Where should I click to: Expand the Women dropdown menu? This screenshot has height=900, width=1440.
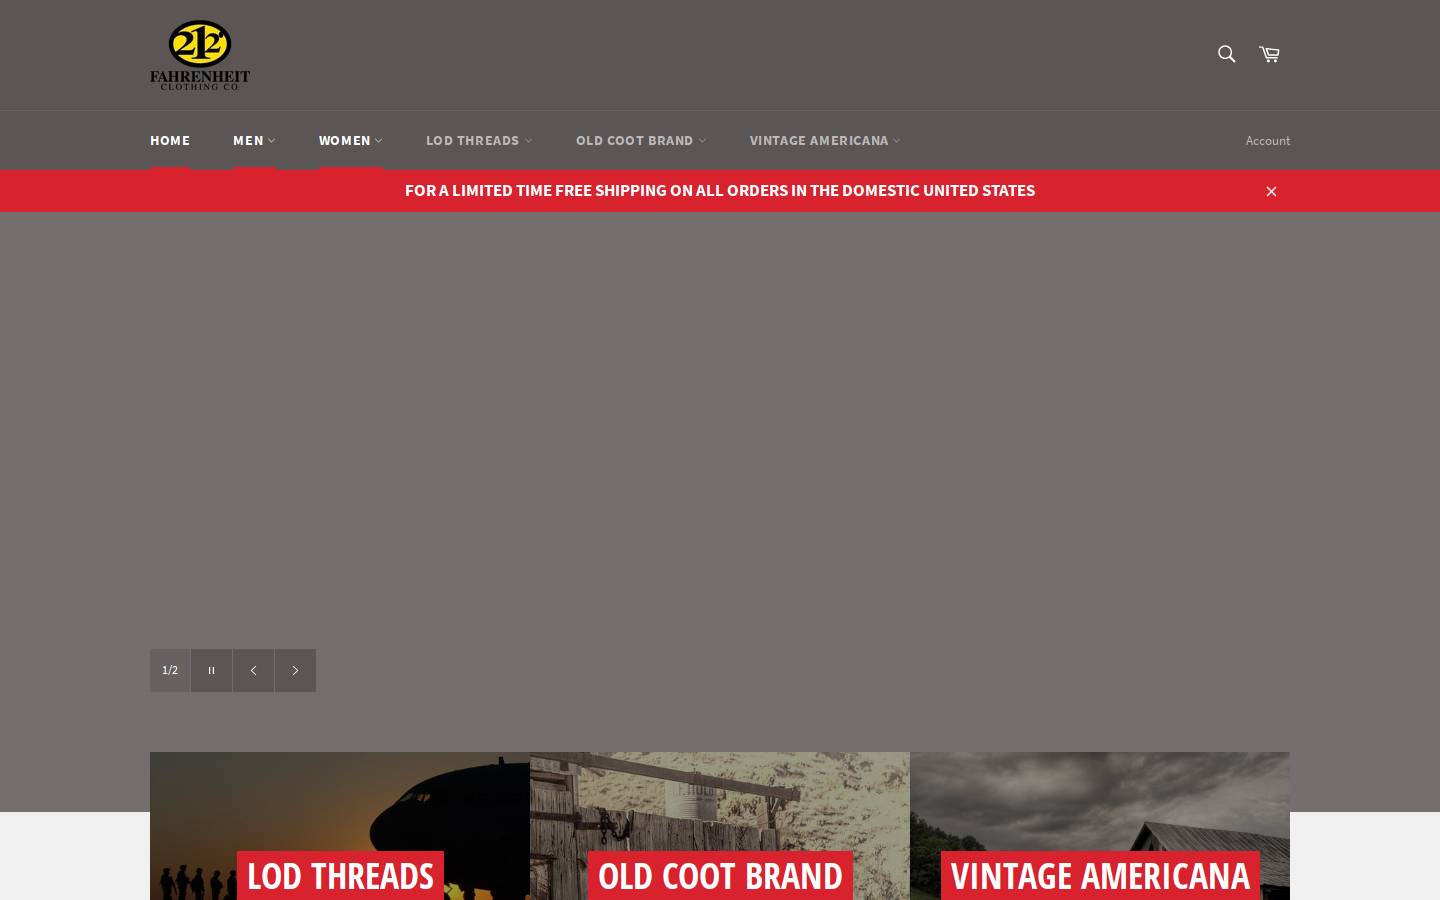[x=351, y=140]
